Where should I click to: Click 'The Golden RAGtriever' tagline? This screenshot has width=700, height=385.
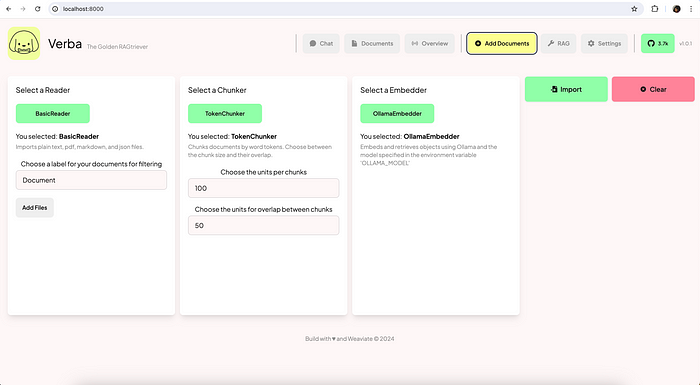tap(117, 47)
